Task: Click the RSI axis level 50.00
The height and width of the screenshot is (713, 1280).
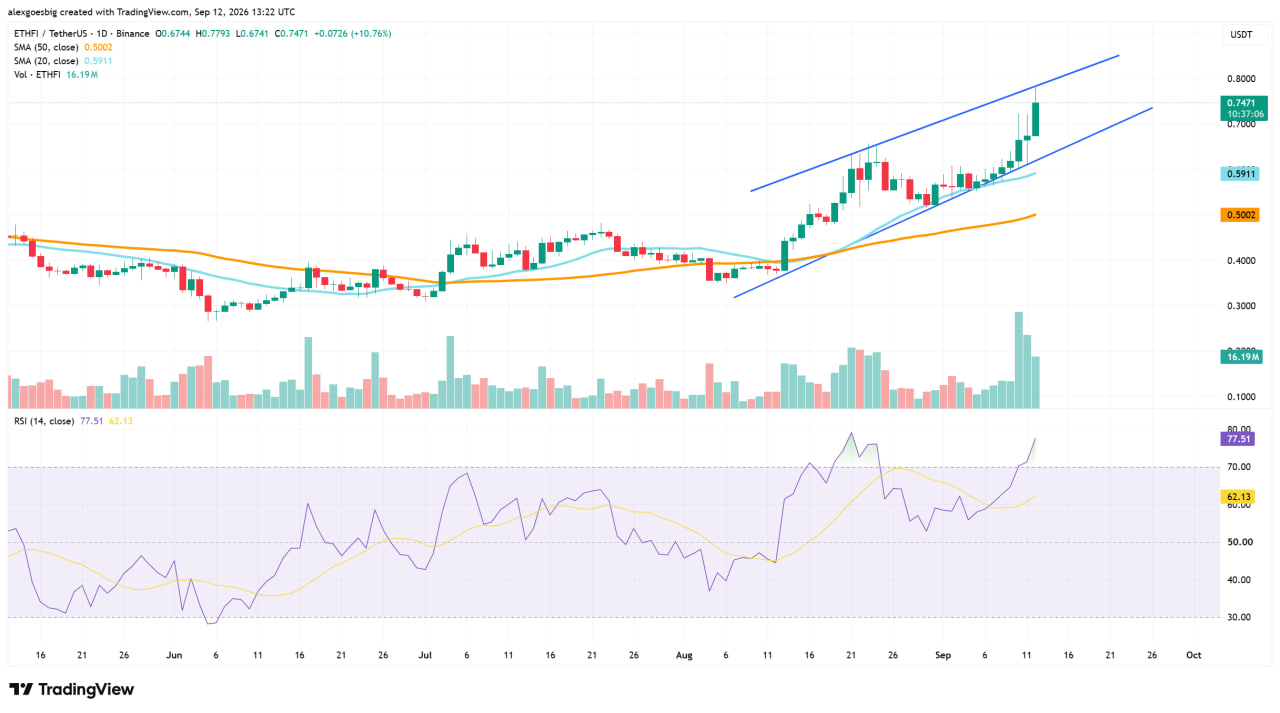Action: click(x=1238, y=542)
